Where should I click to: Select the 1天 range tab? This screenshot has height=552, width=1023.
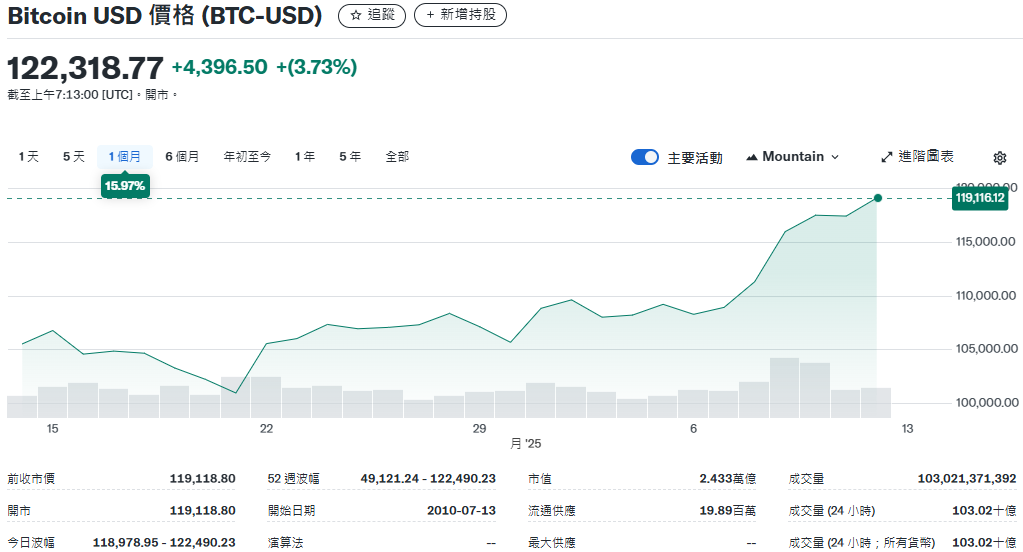coord(29,157)
